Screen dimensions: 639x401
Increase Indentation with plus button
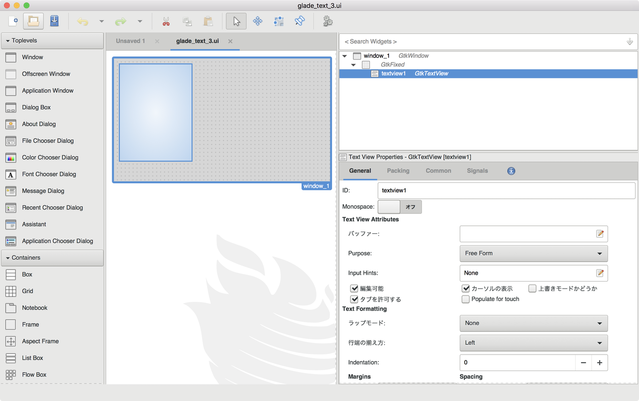[599, 363]
